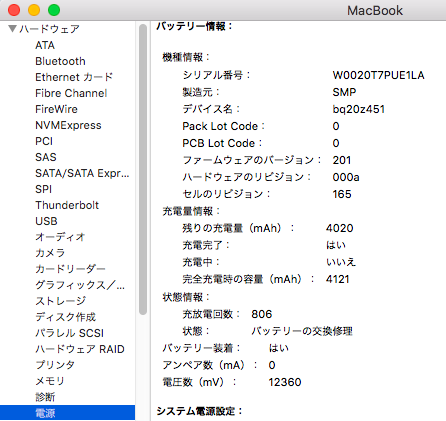446x421 pixels.
Task: Click condition text バッテリーの交換修理
Action: click(x=302, y=331)
